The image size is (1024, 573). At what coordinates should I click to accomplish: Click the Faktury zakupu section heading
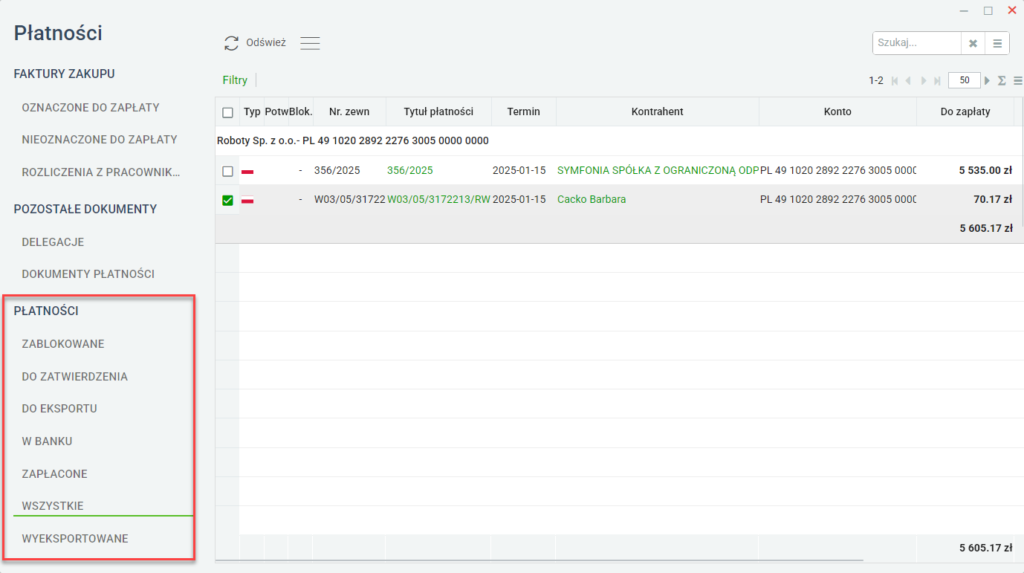(64, 74)
